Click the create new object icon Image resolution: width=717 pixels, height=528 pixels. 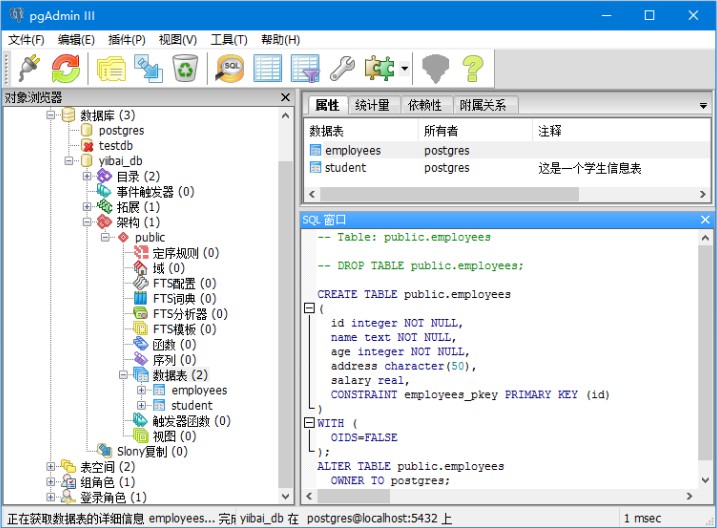(148, 69)
